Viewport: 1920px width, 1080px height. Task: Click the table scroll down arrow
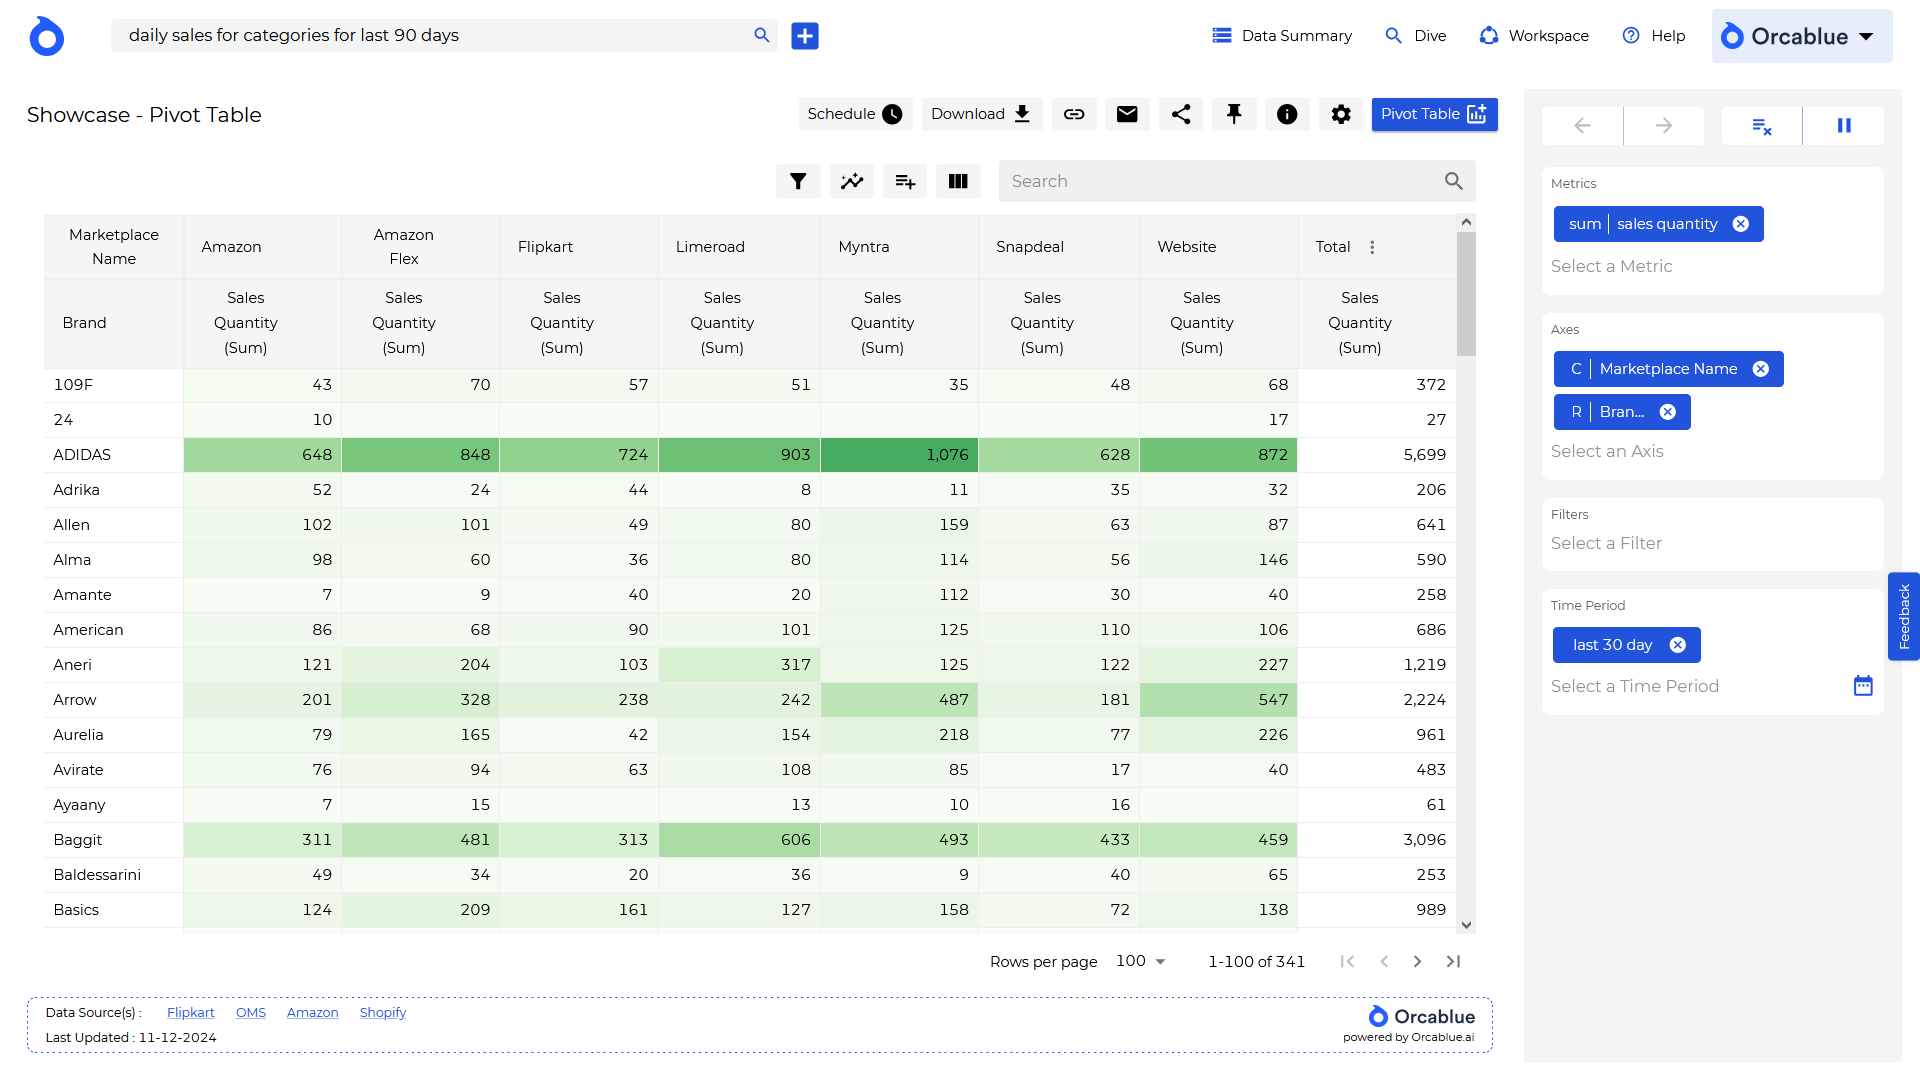coord(1466,925)
